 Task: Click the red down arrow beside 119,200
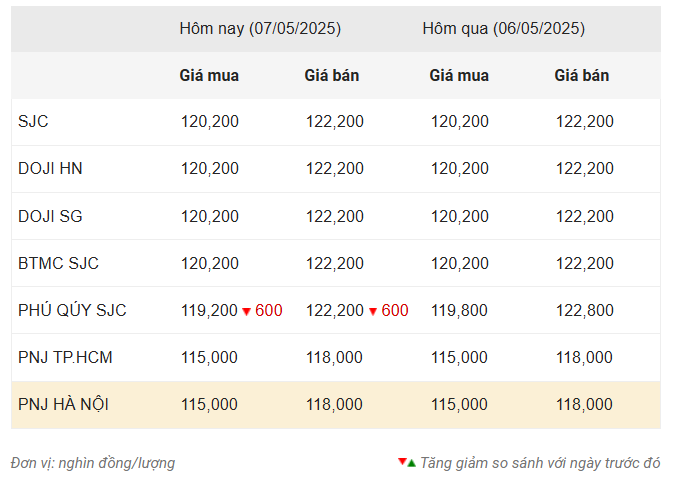pos(246,311)
